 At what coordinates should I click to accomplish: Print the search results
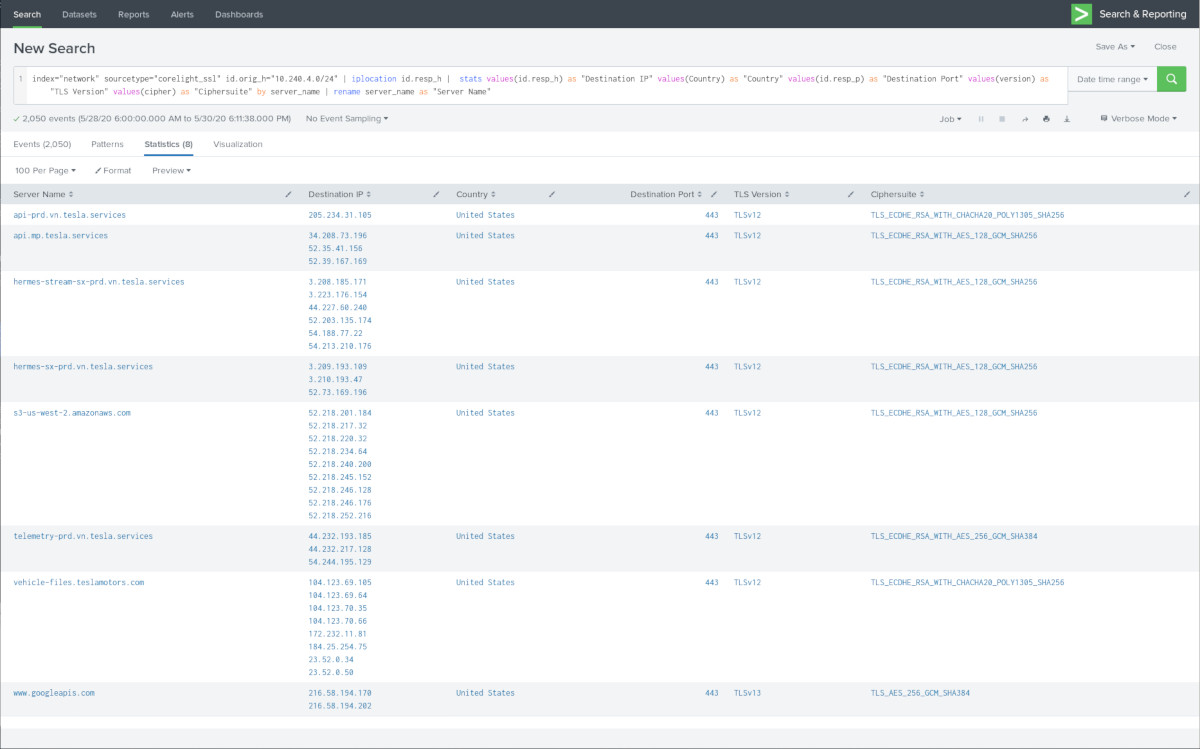coord(1046,119)
